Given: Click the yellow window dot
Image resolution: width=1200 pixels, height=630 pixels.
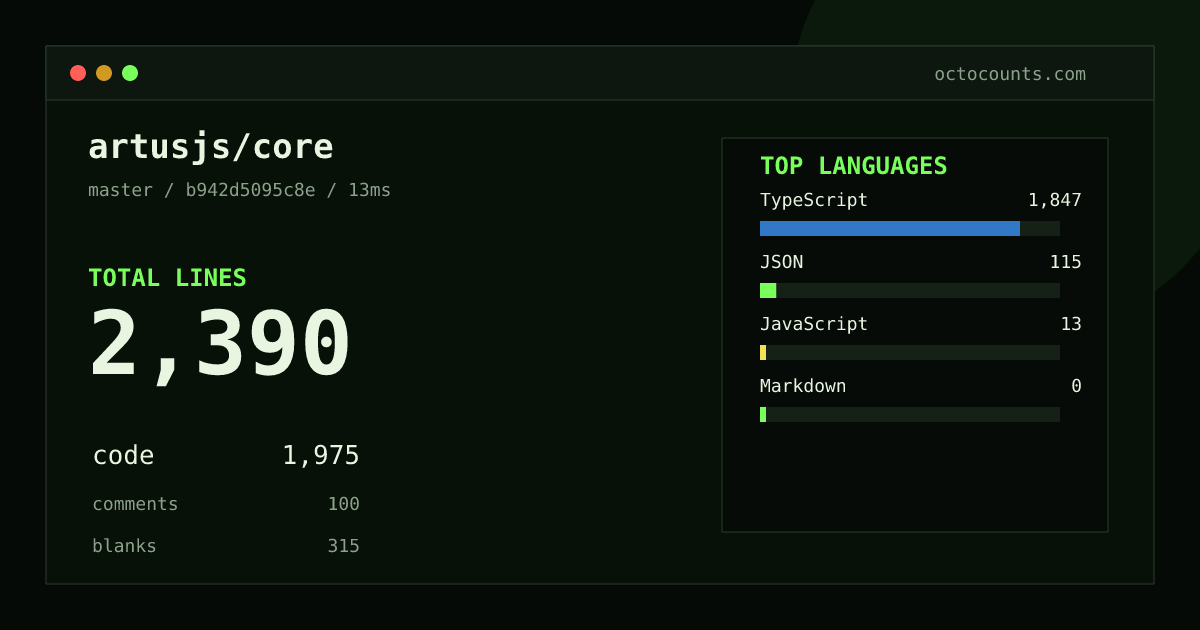Looking at the screenshot, I should 104,73.
